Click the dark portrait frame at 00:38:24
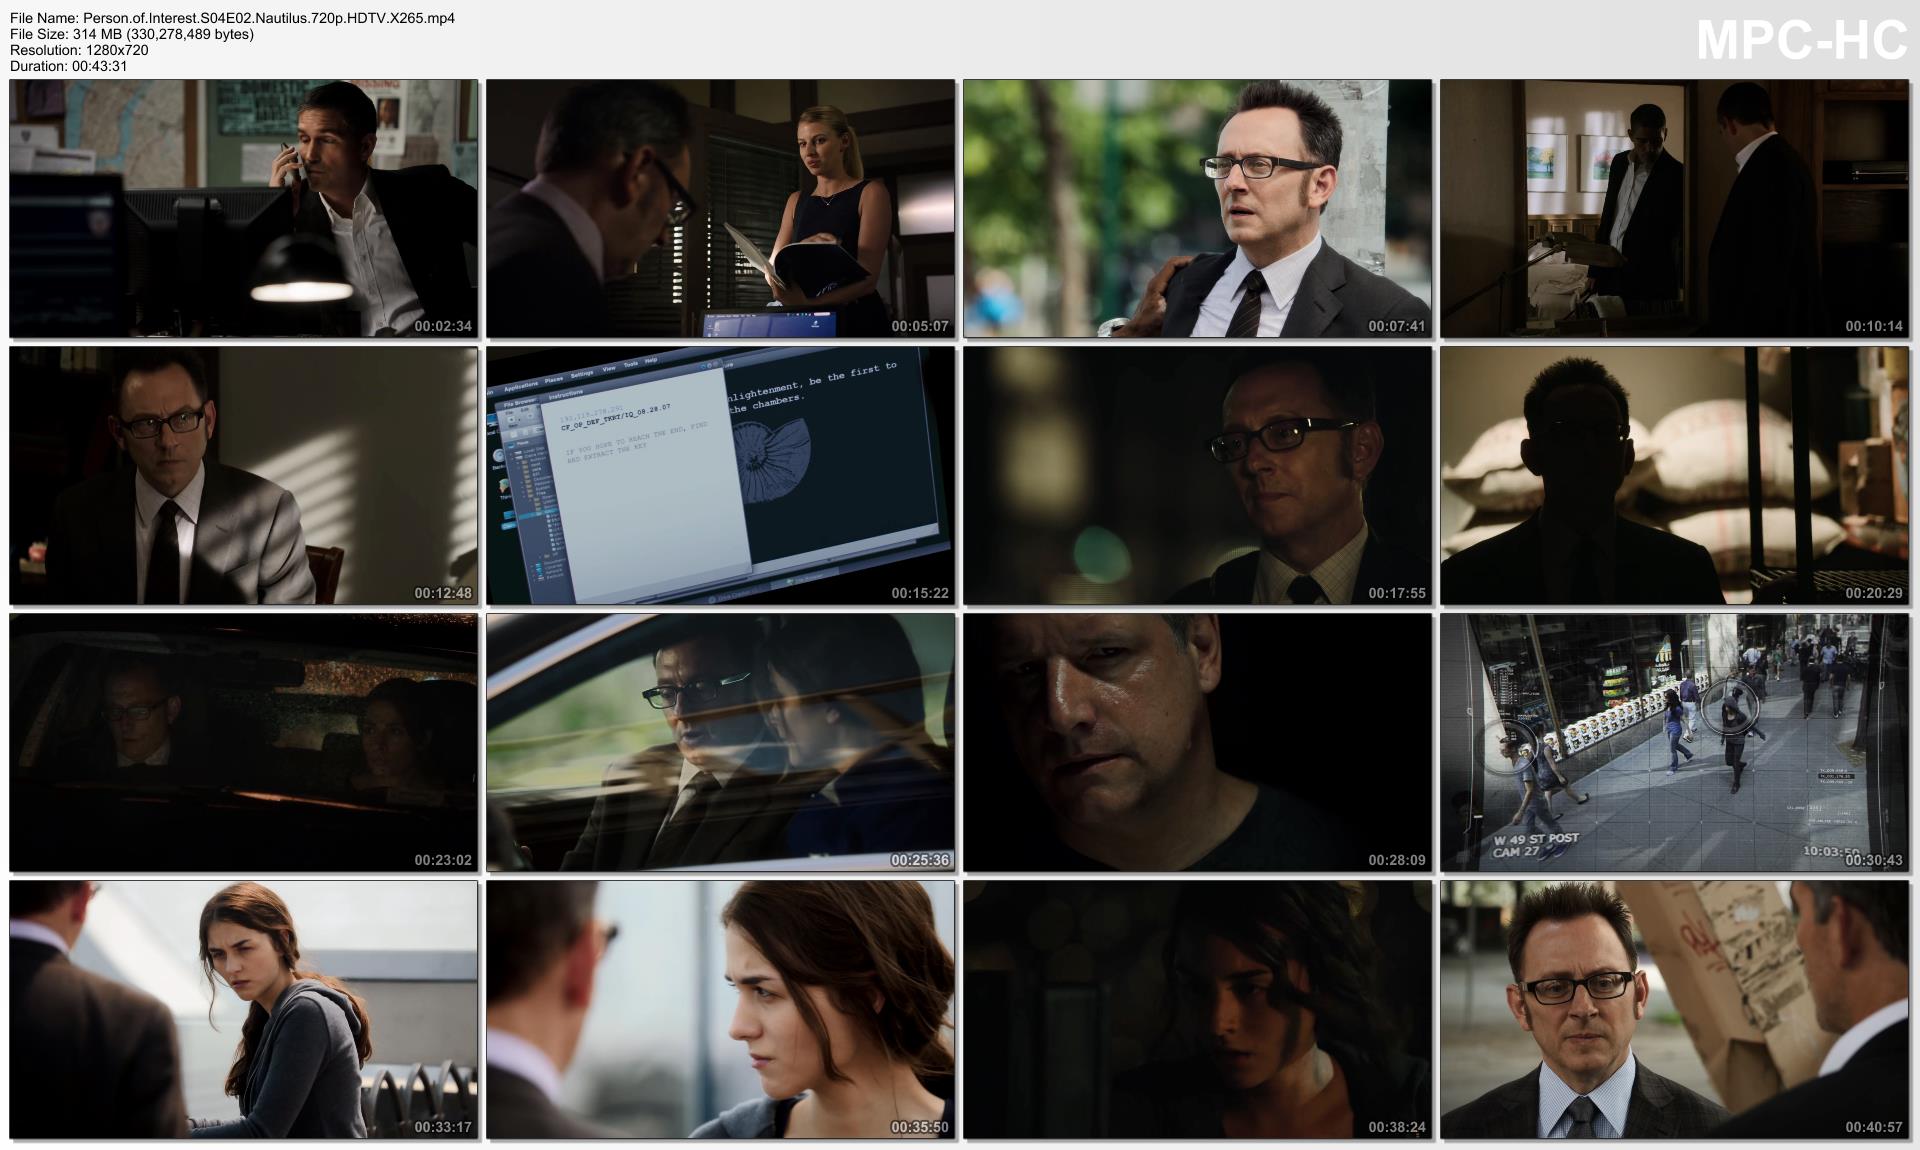 point(1197,1009)
